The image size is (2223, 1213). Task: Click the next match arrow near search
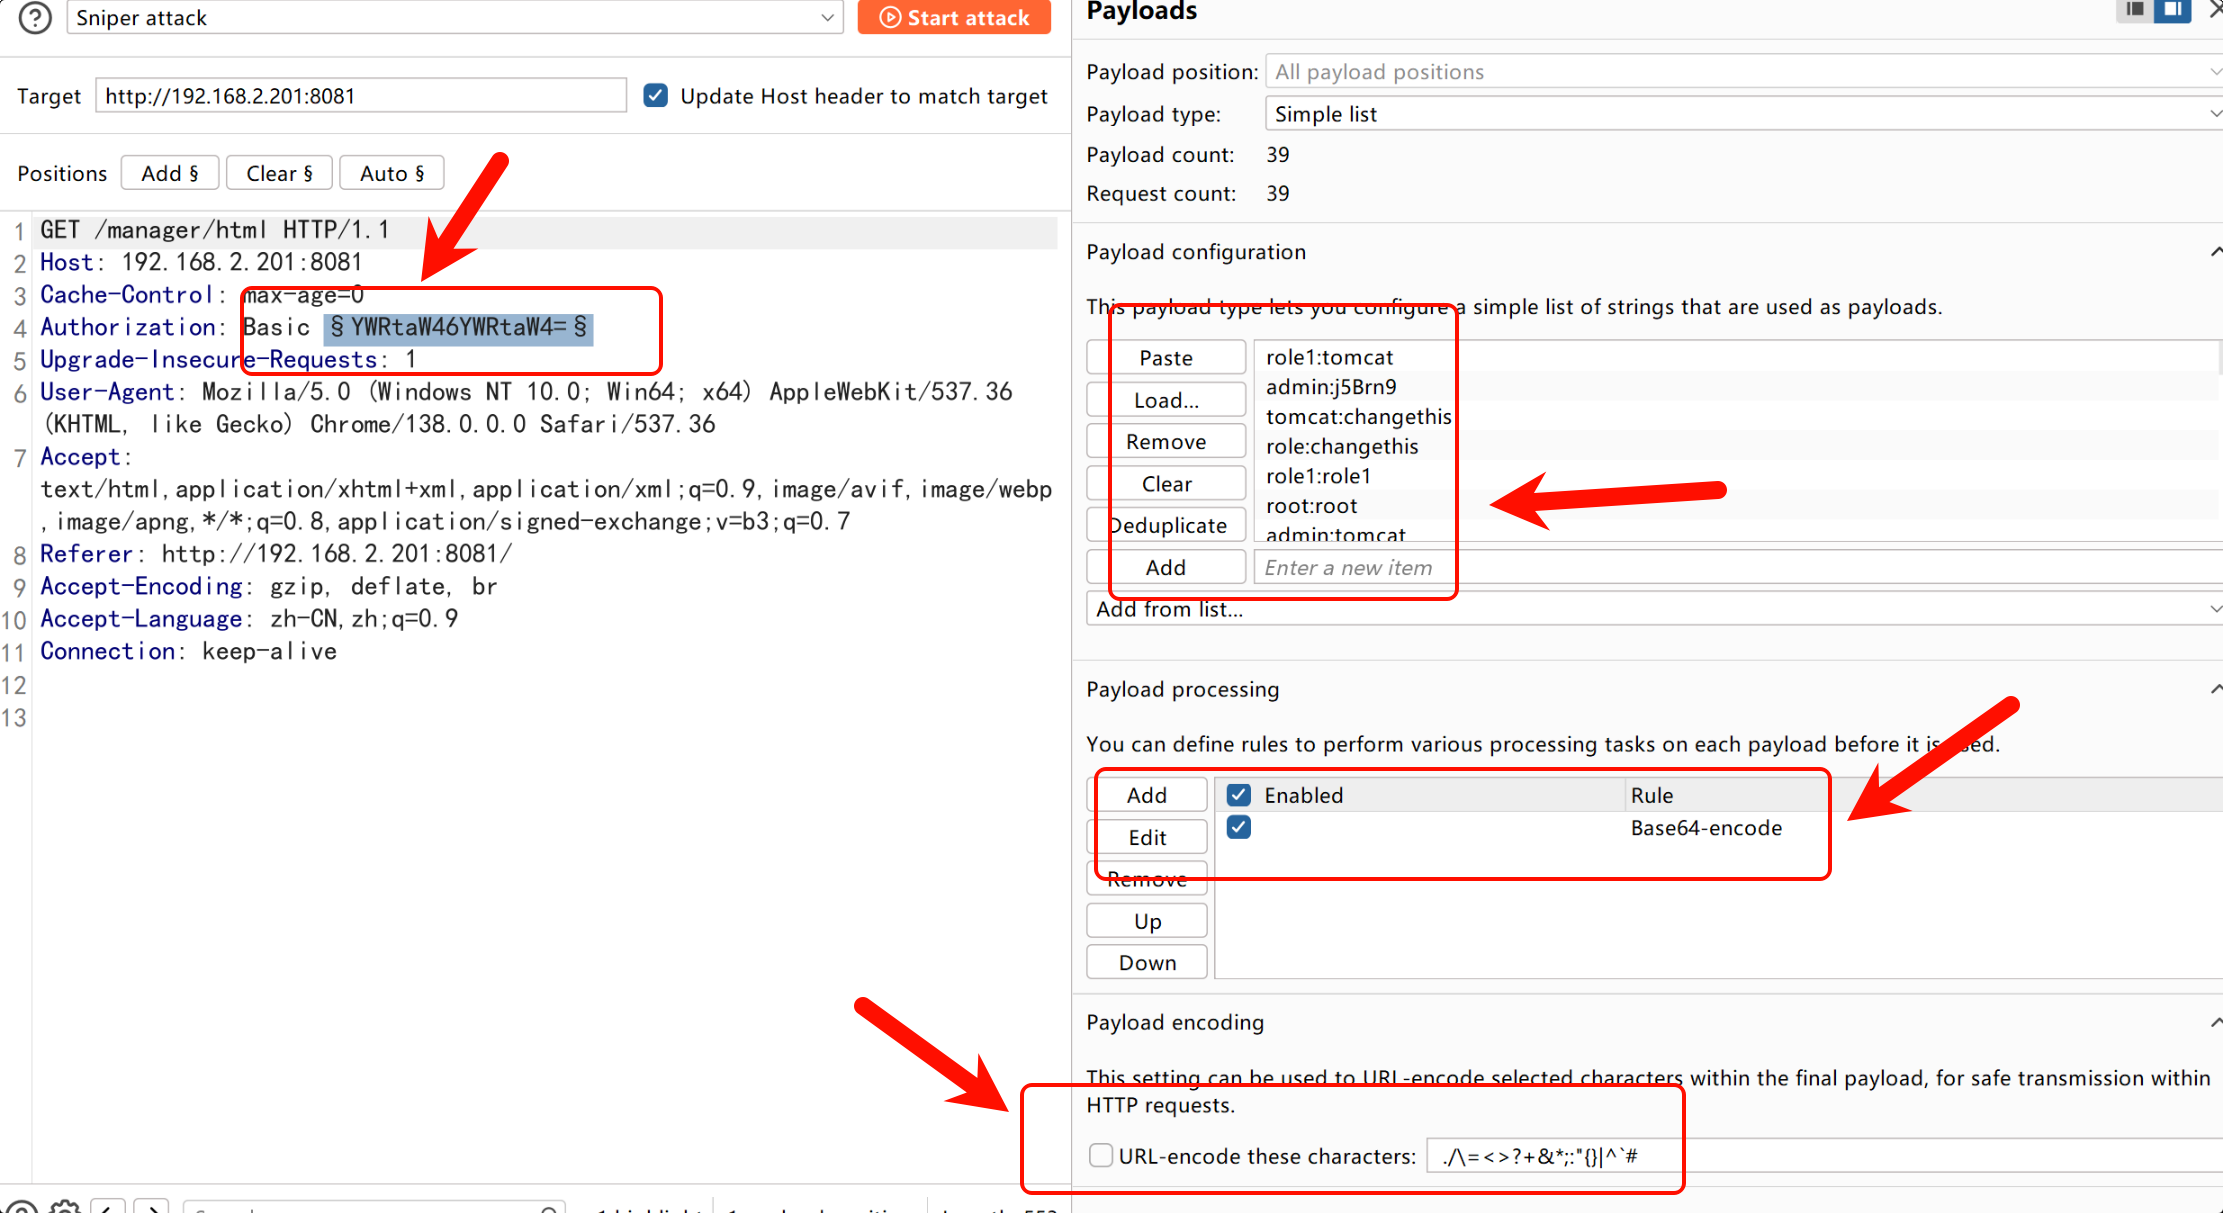(152, 1207)
